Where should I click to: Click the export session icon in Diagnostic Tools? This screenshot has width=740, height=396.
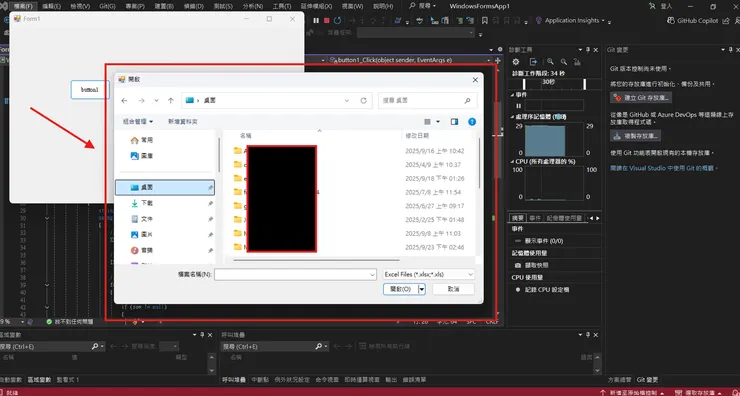tap(533, 61)
